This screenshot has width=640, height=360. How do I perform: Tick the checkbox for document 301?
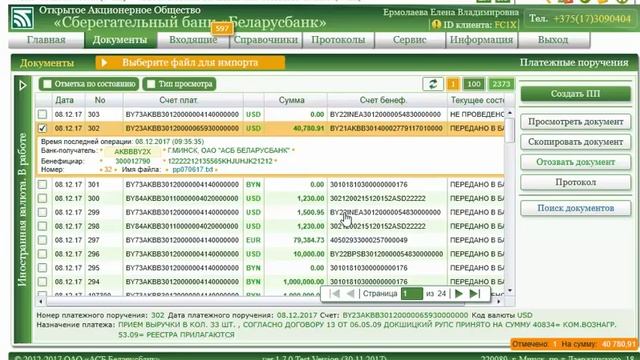(x=42, y=184)
